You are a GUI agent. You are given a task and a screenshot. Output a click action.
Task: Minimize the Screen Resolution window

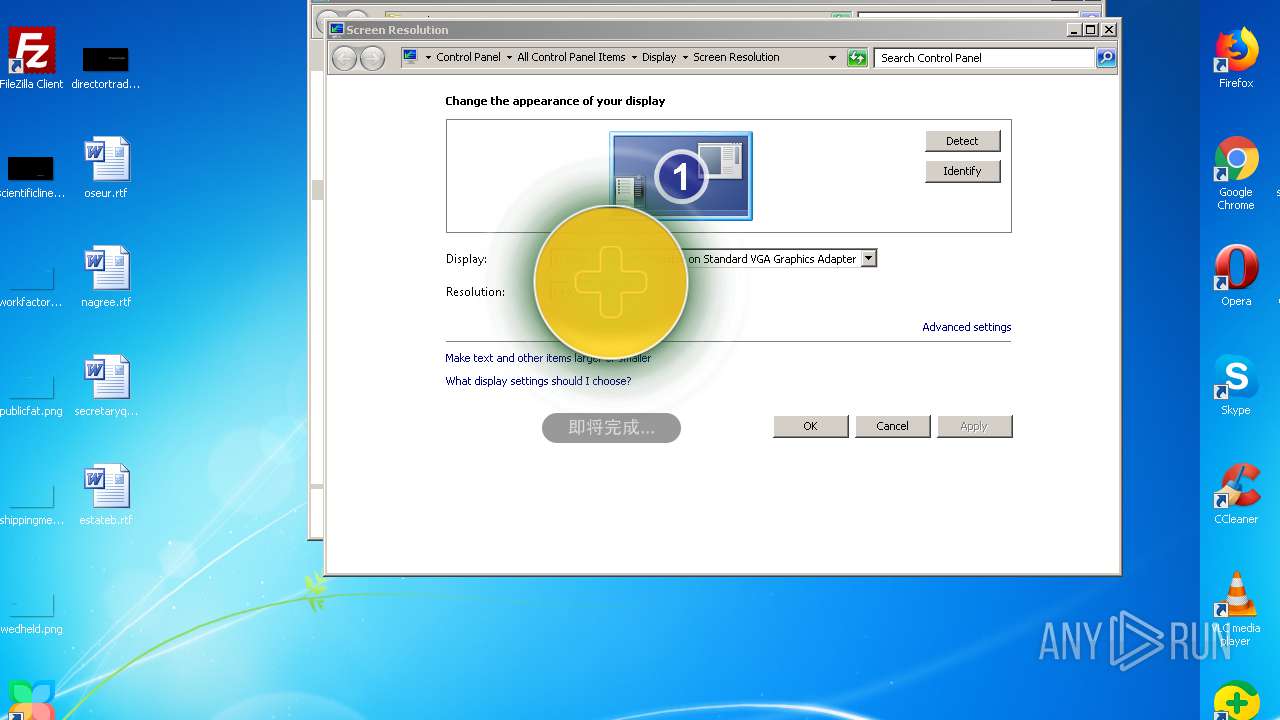click(x=1074, y=30)
